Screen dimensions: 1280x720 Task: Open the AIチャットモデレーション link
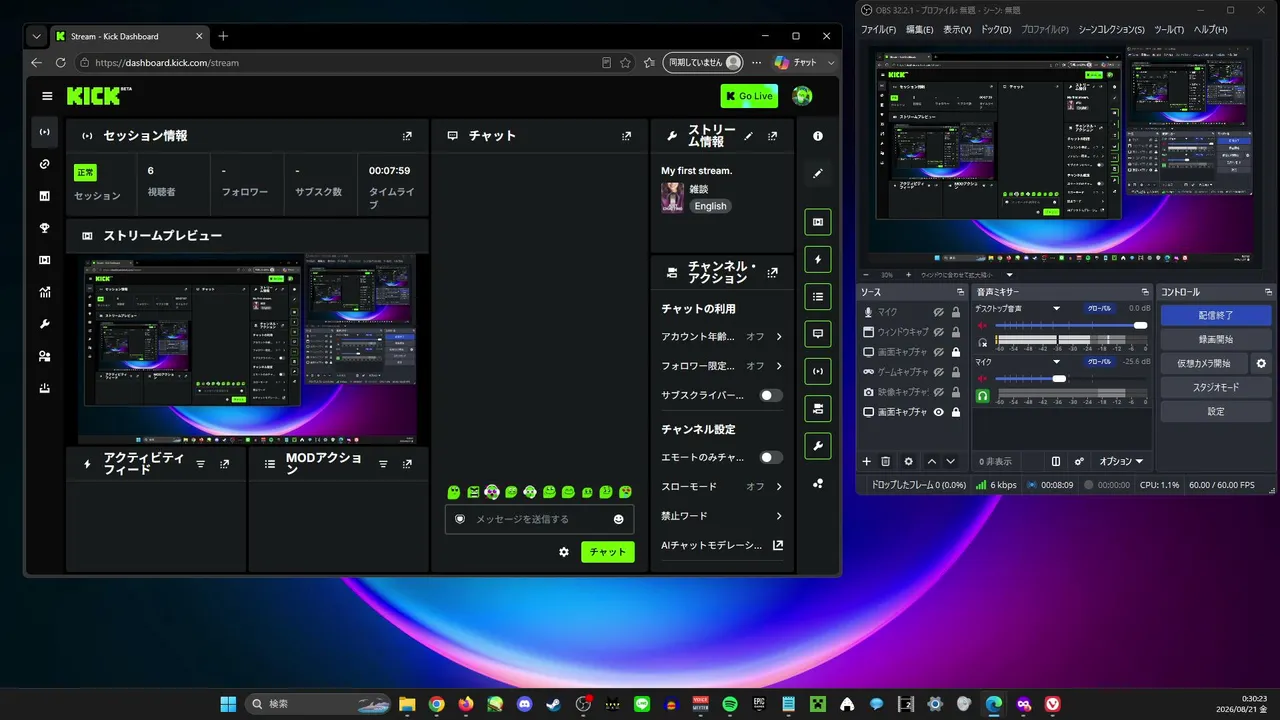pos(721,546)
